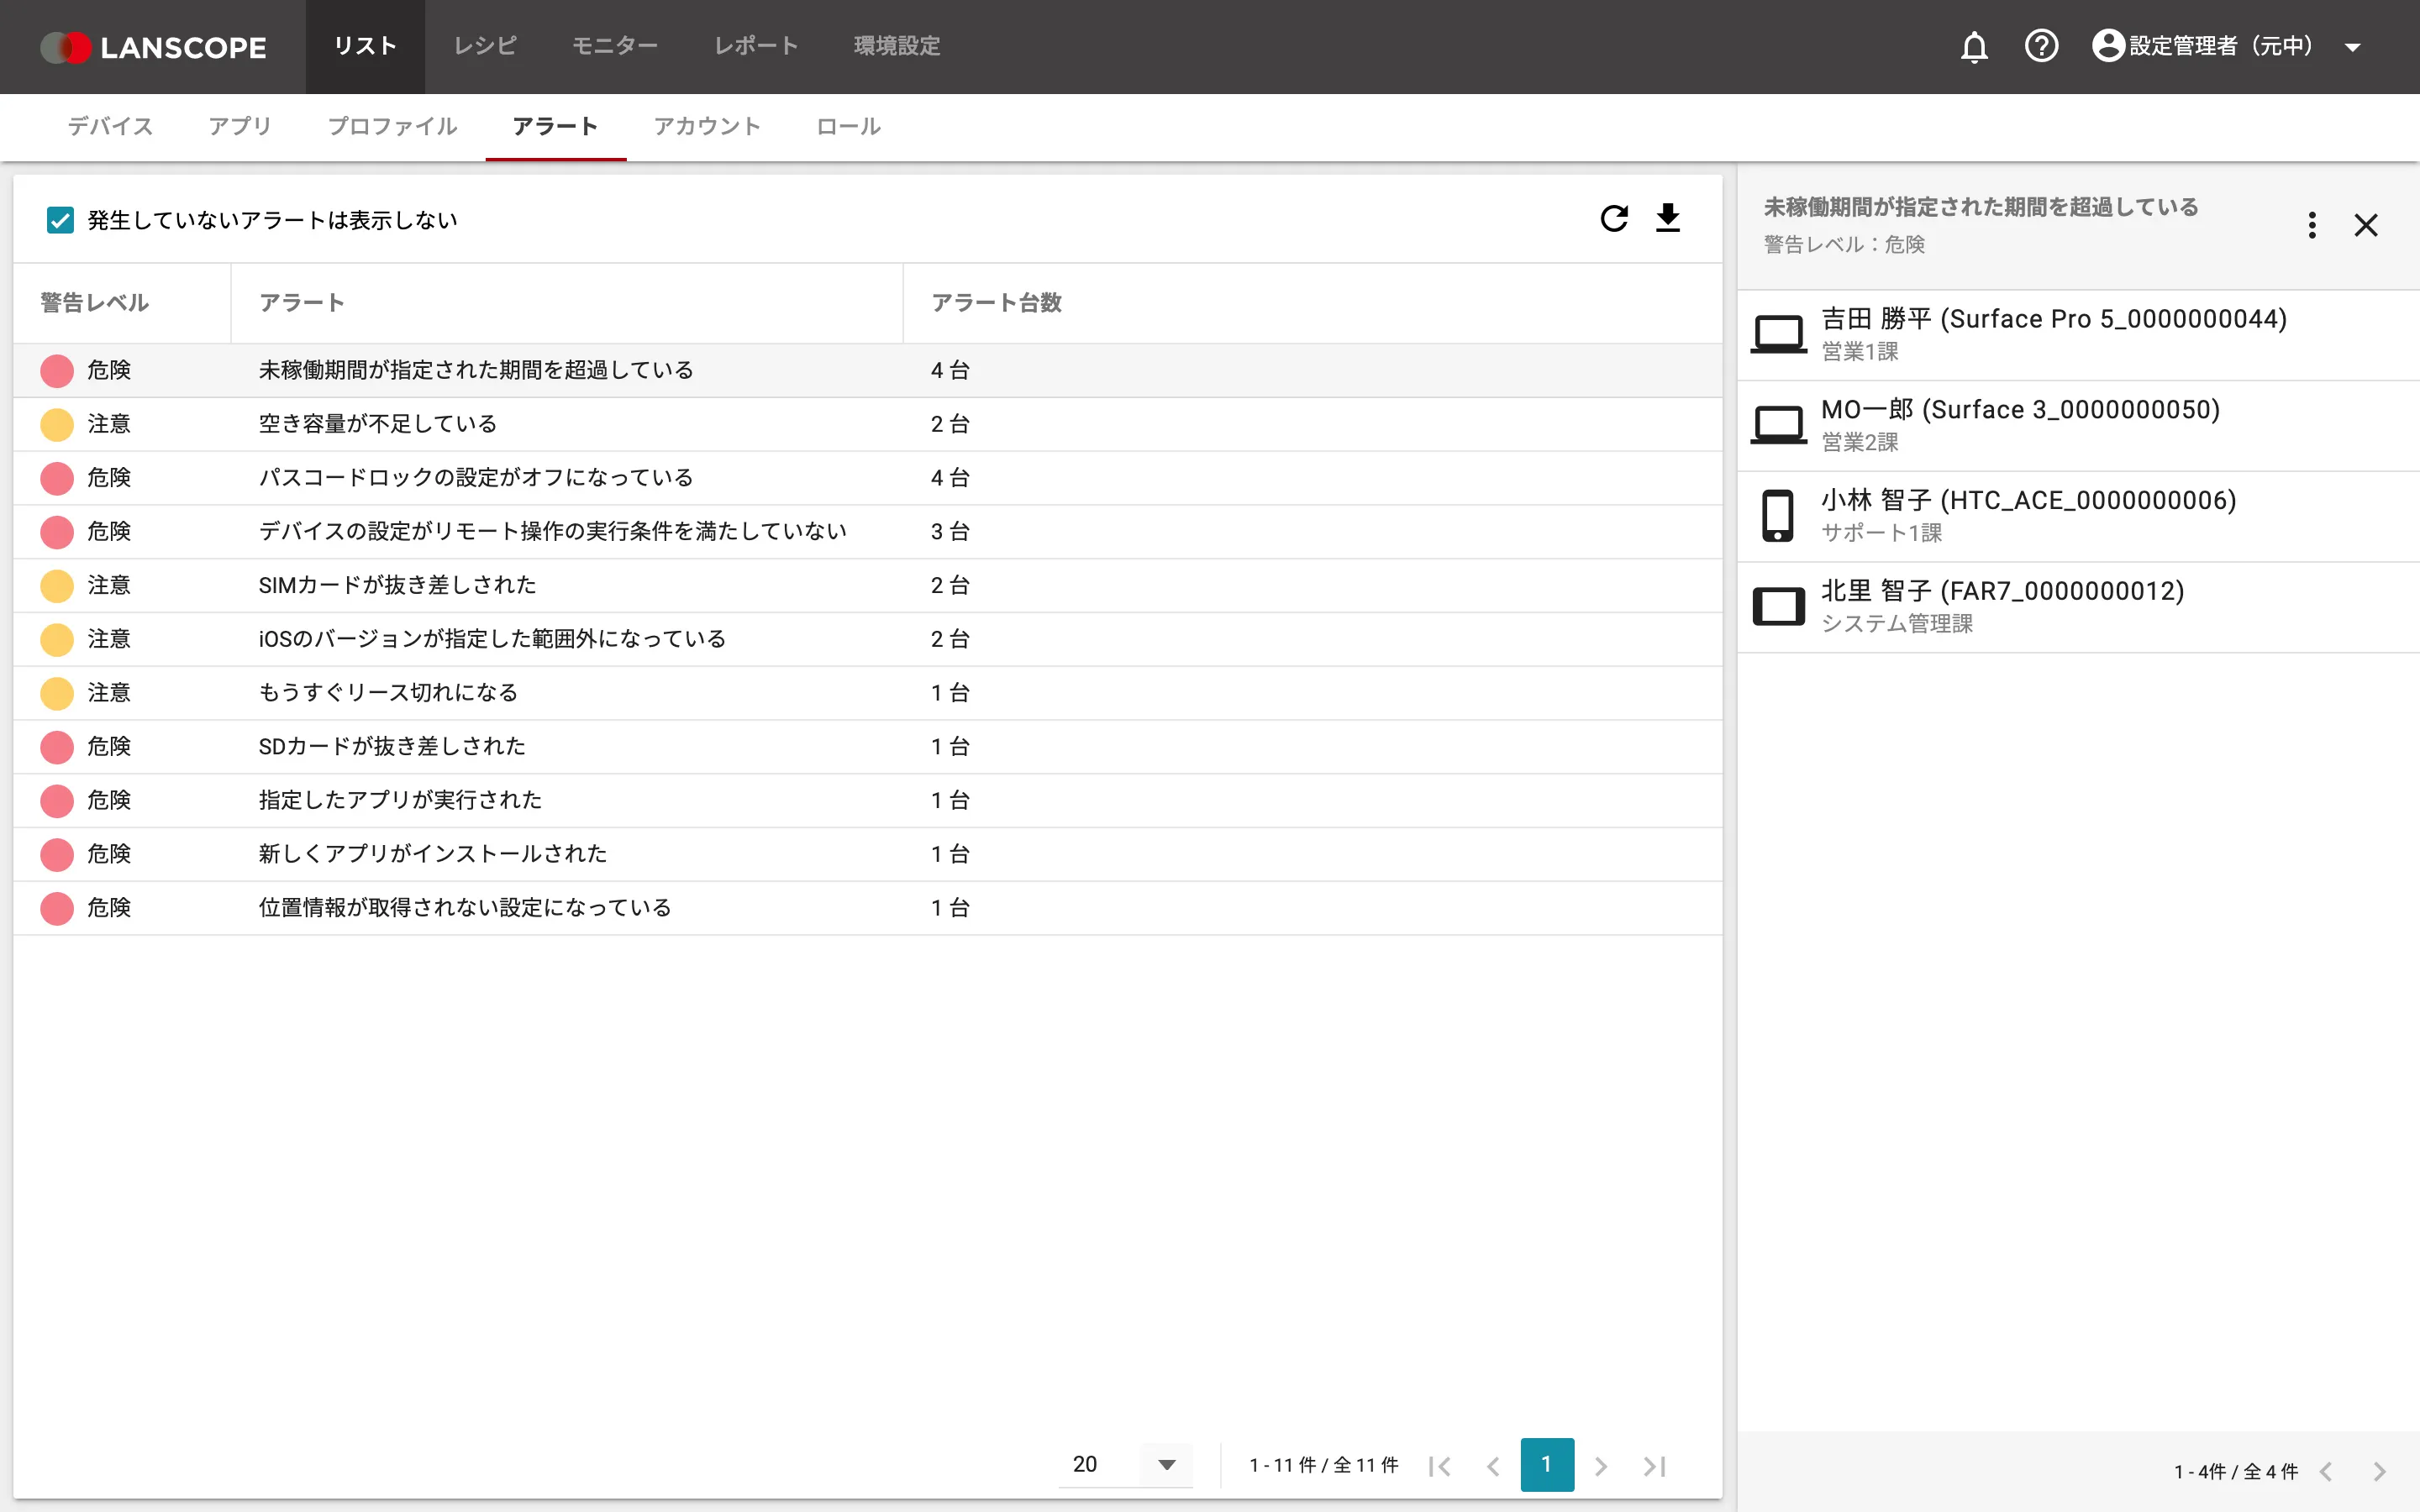
Task: Switch to the デバイス tab
Action: [110, 126]
